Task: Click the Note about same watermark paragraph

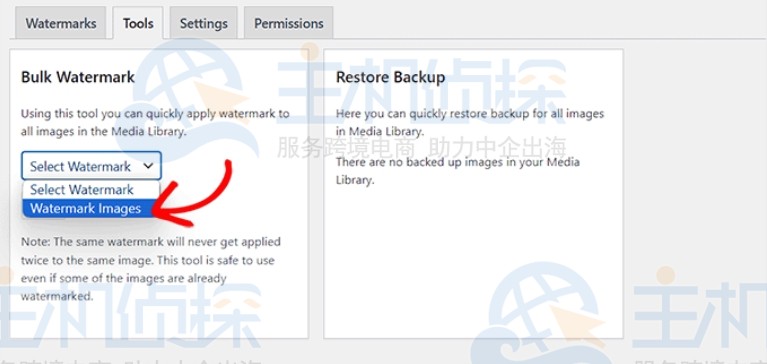Action: pos(151,269)
